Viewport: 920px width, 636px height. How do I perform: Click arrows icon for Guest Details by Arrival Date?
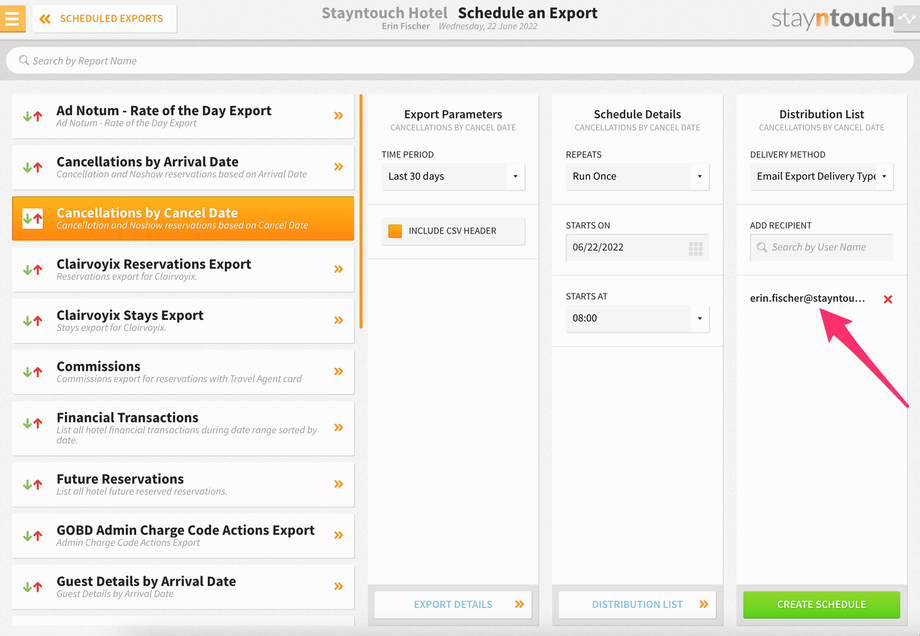tap(32, 586)
